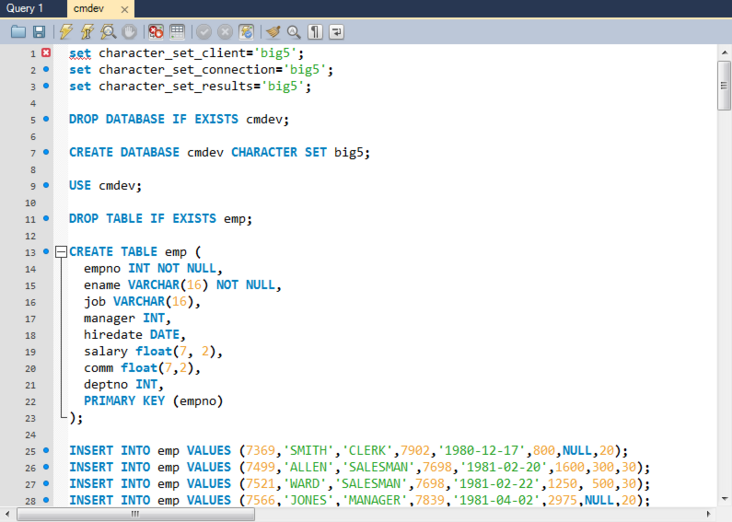Click the Beautify query broom icon
The height and width of the screenshot is (522, 732).
[x=273, y=32]
